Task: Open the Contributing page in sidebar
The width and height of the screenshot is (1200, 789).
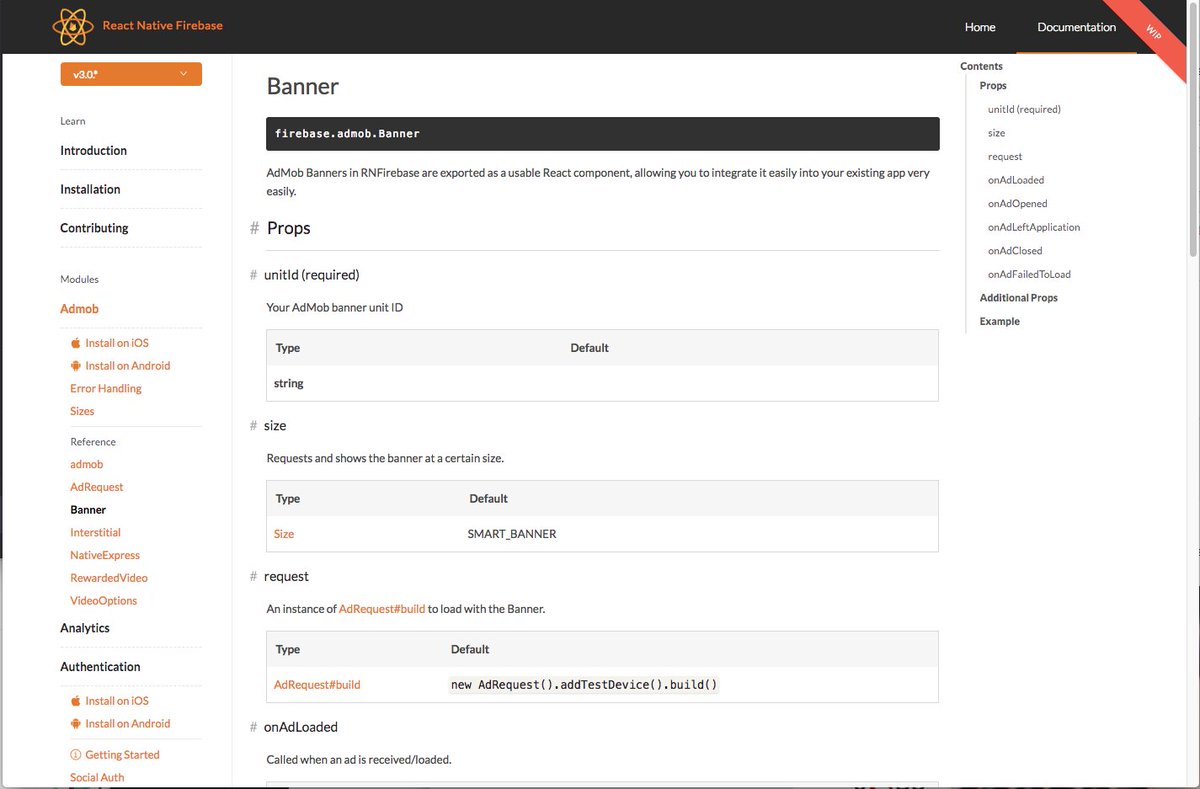Action: point(94,228)
